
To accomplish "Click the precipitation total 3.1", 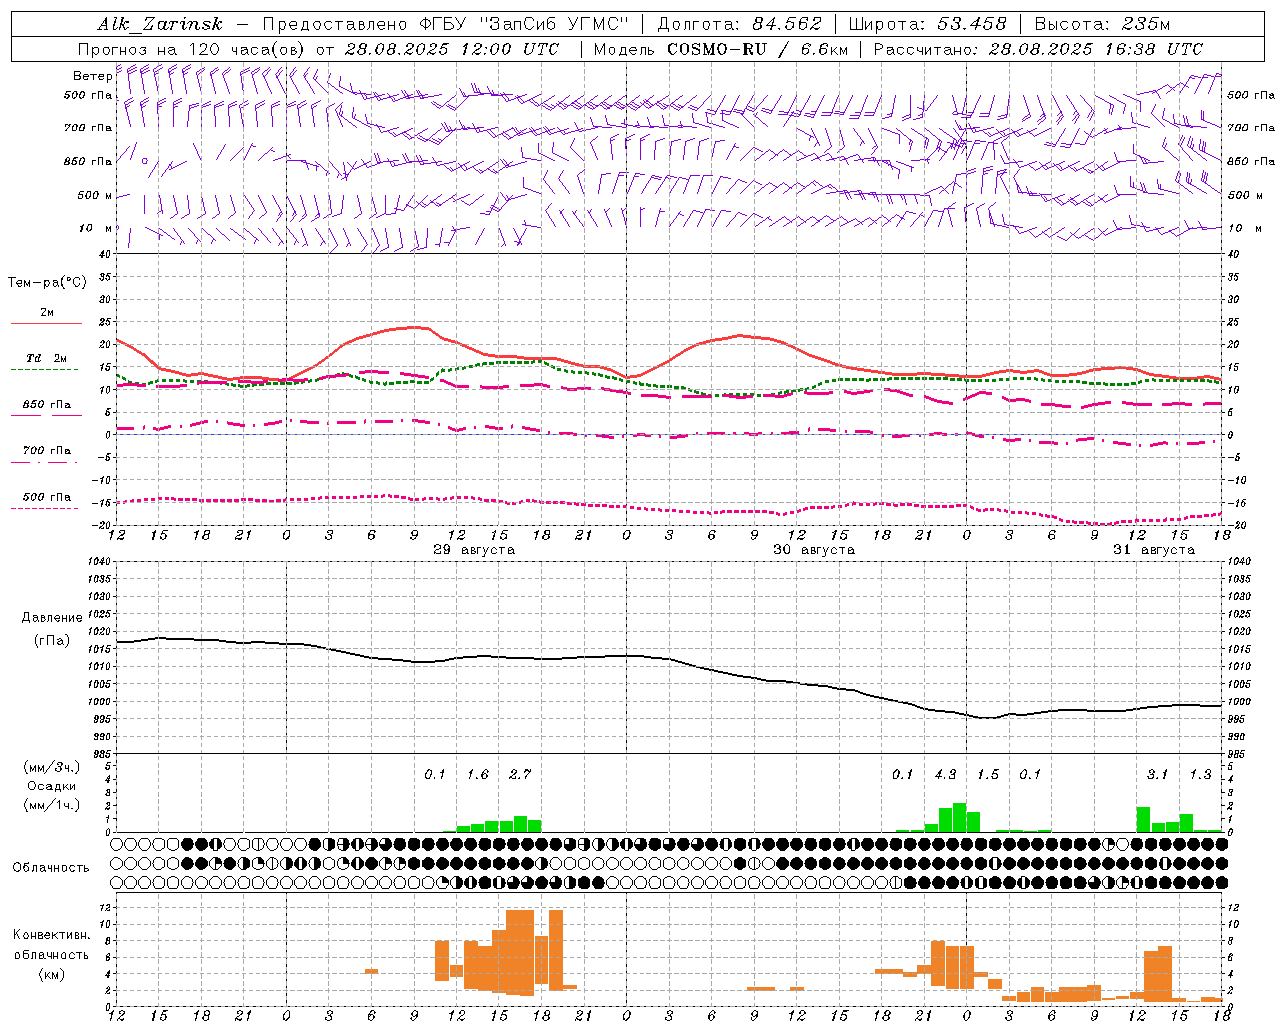I will pyautogui.click(x=1157, y=775).
